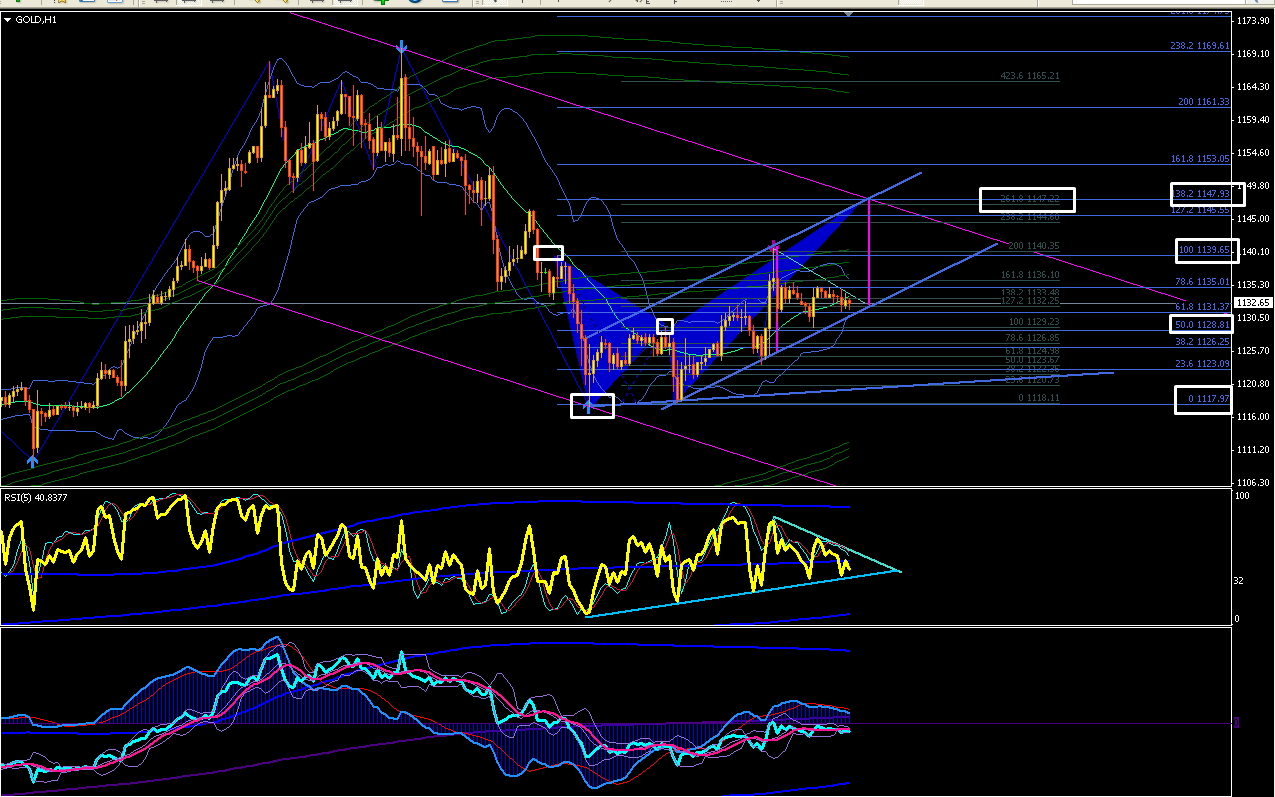Select the blue up arrow under the leftmost low

pyautogui.click(x=33, y=460)
